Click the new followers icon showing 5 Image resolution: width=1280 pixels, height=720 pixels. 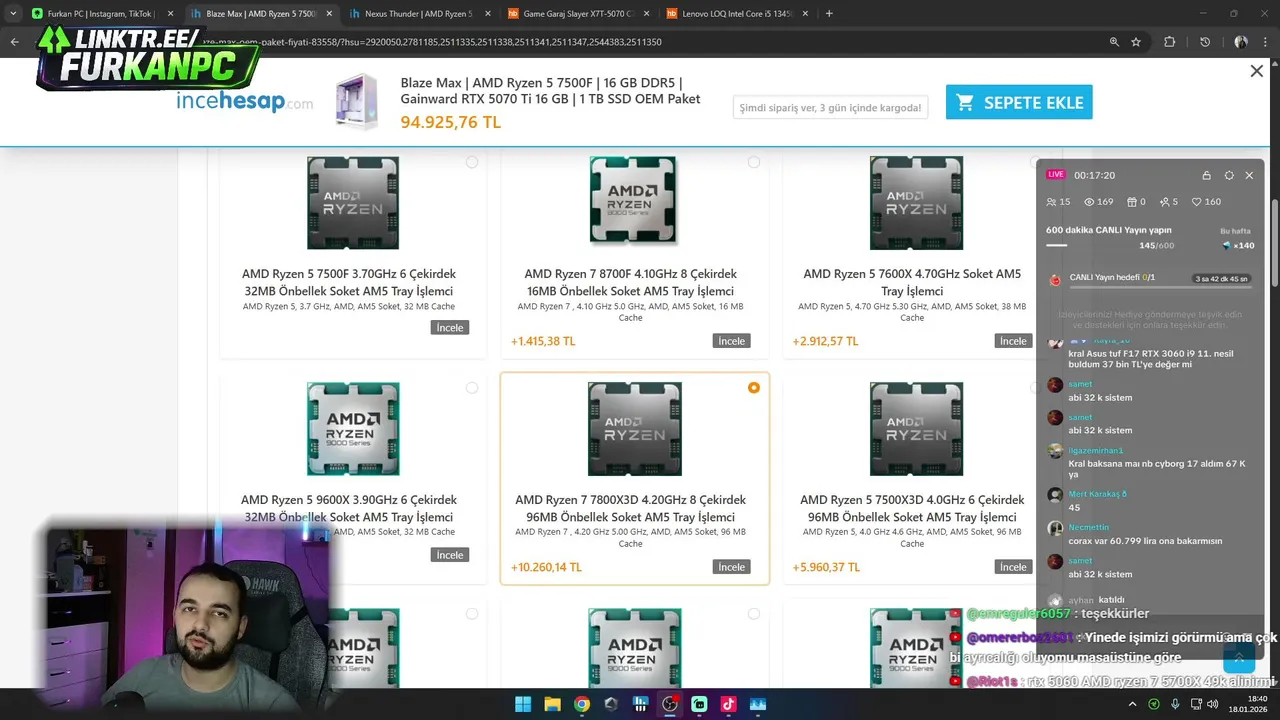(1165, 202)
